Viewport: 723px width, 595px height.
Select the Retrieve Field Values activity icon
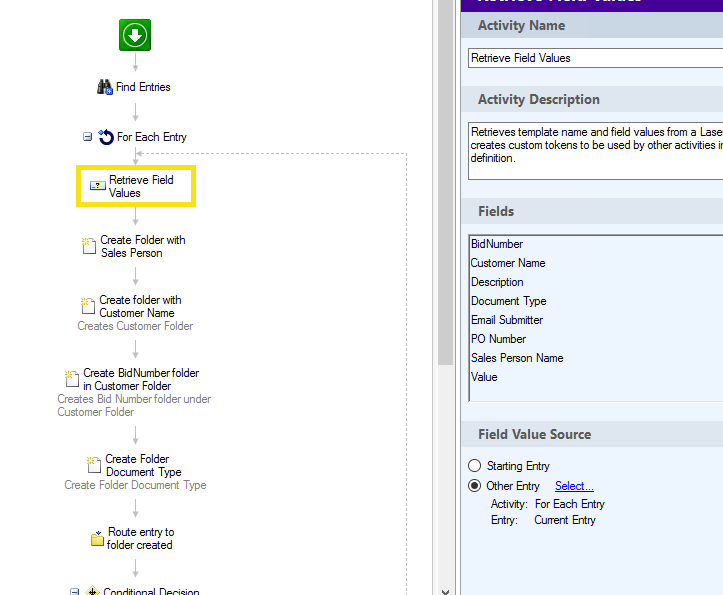tap(97, 186)
